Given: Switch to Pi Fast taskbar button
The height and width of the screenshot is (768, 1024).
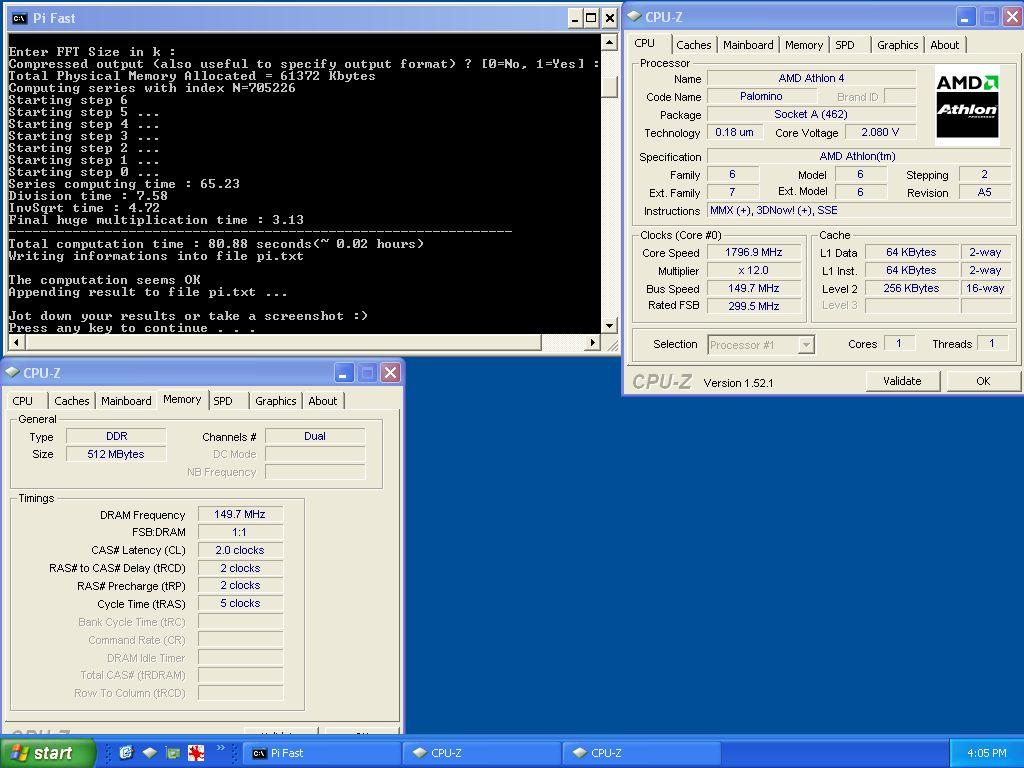Looking at the screenshot, I should pos(322,753).
